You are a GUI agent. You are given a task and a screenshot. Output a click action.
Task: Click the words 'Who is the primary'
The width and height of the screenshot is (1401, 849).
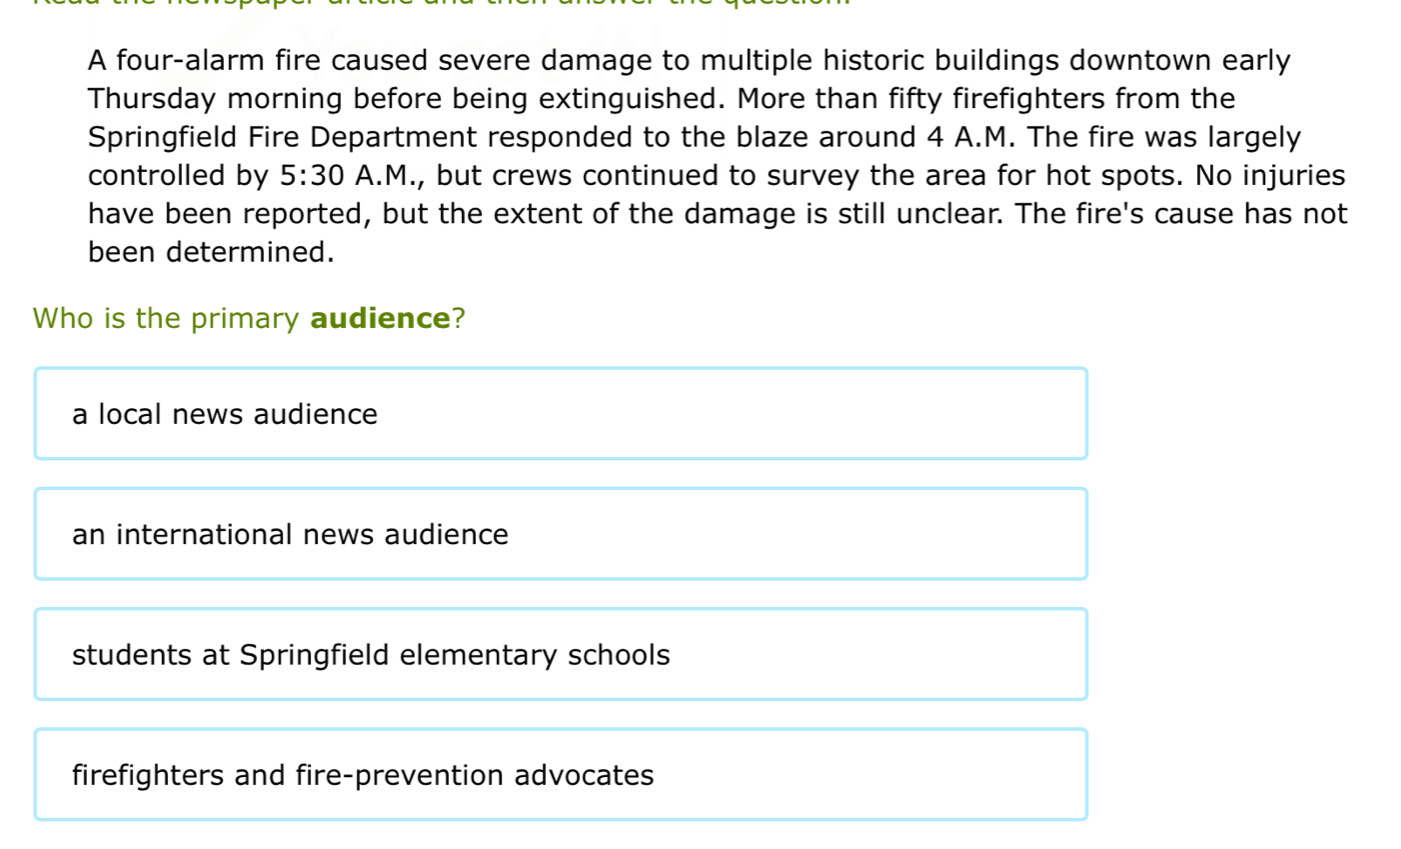[x=166, y=319]
